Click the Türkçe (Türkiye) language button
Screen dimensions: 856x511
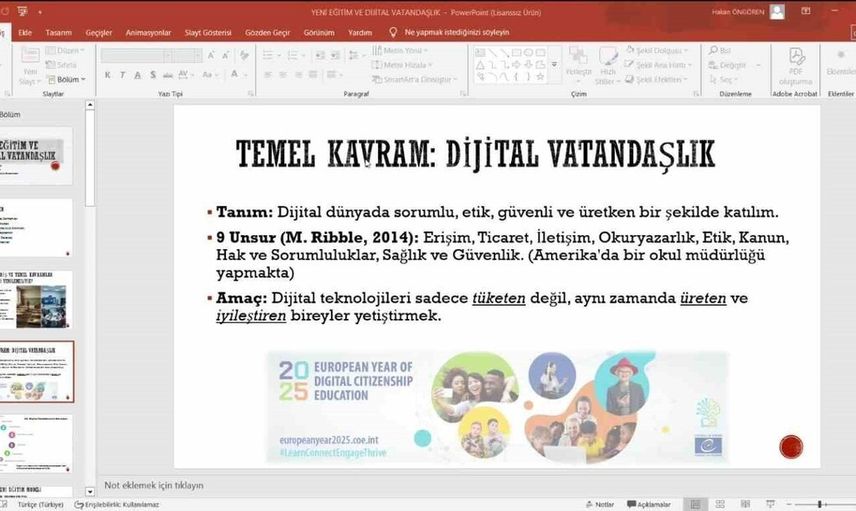coord(40,504)
